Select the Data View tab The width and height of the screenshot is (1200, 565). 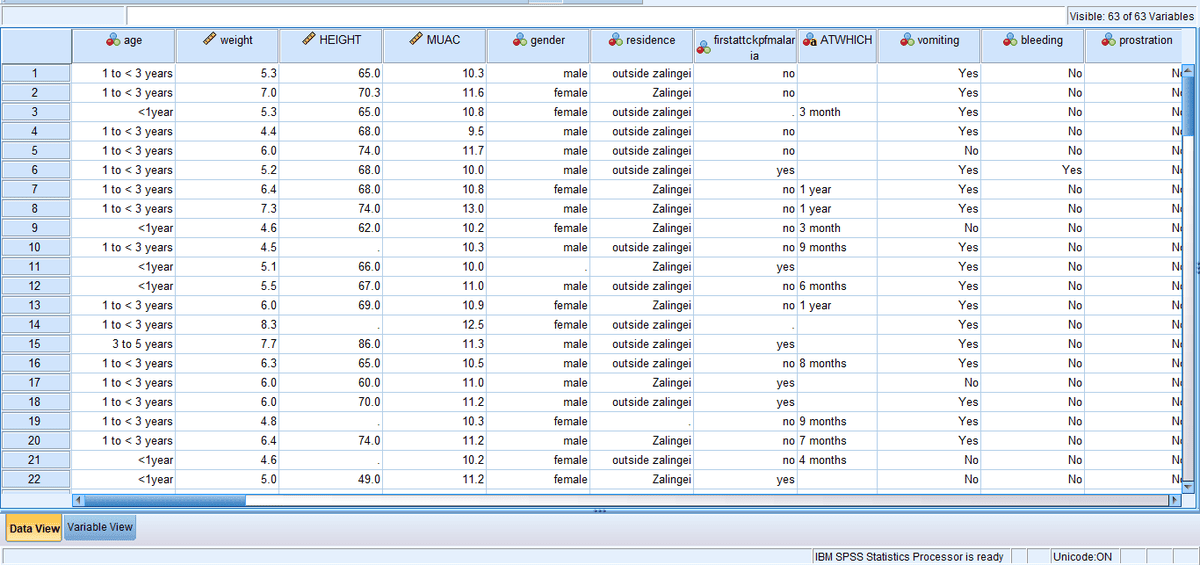pos(34,528)
